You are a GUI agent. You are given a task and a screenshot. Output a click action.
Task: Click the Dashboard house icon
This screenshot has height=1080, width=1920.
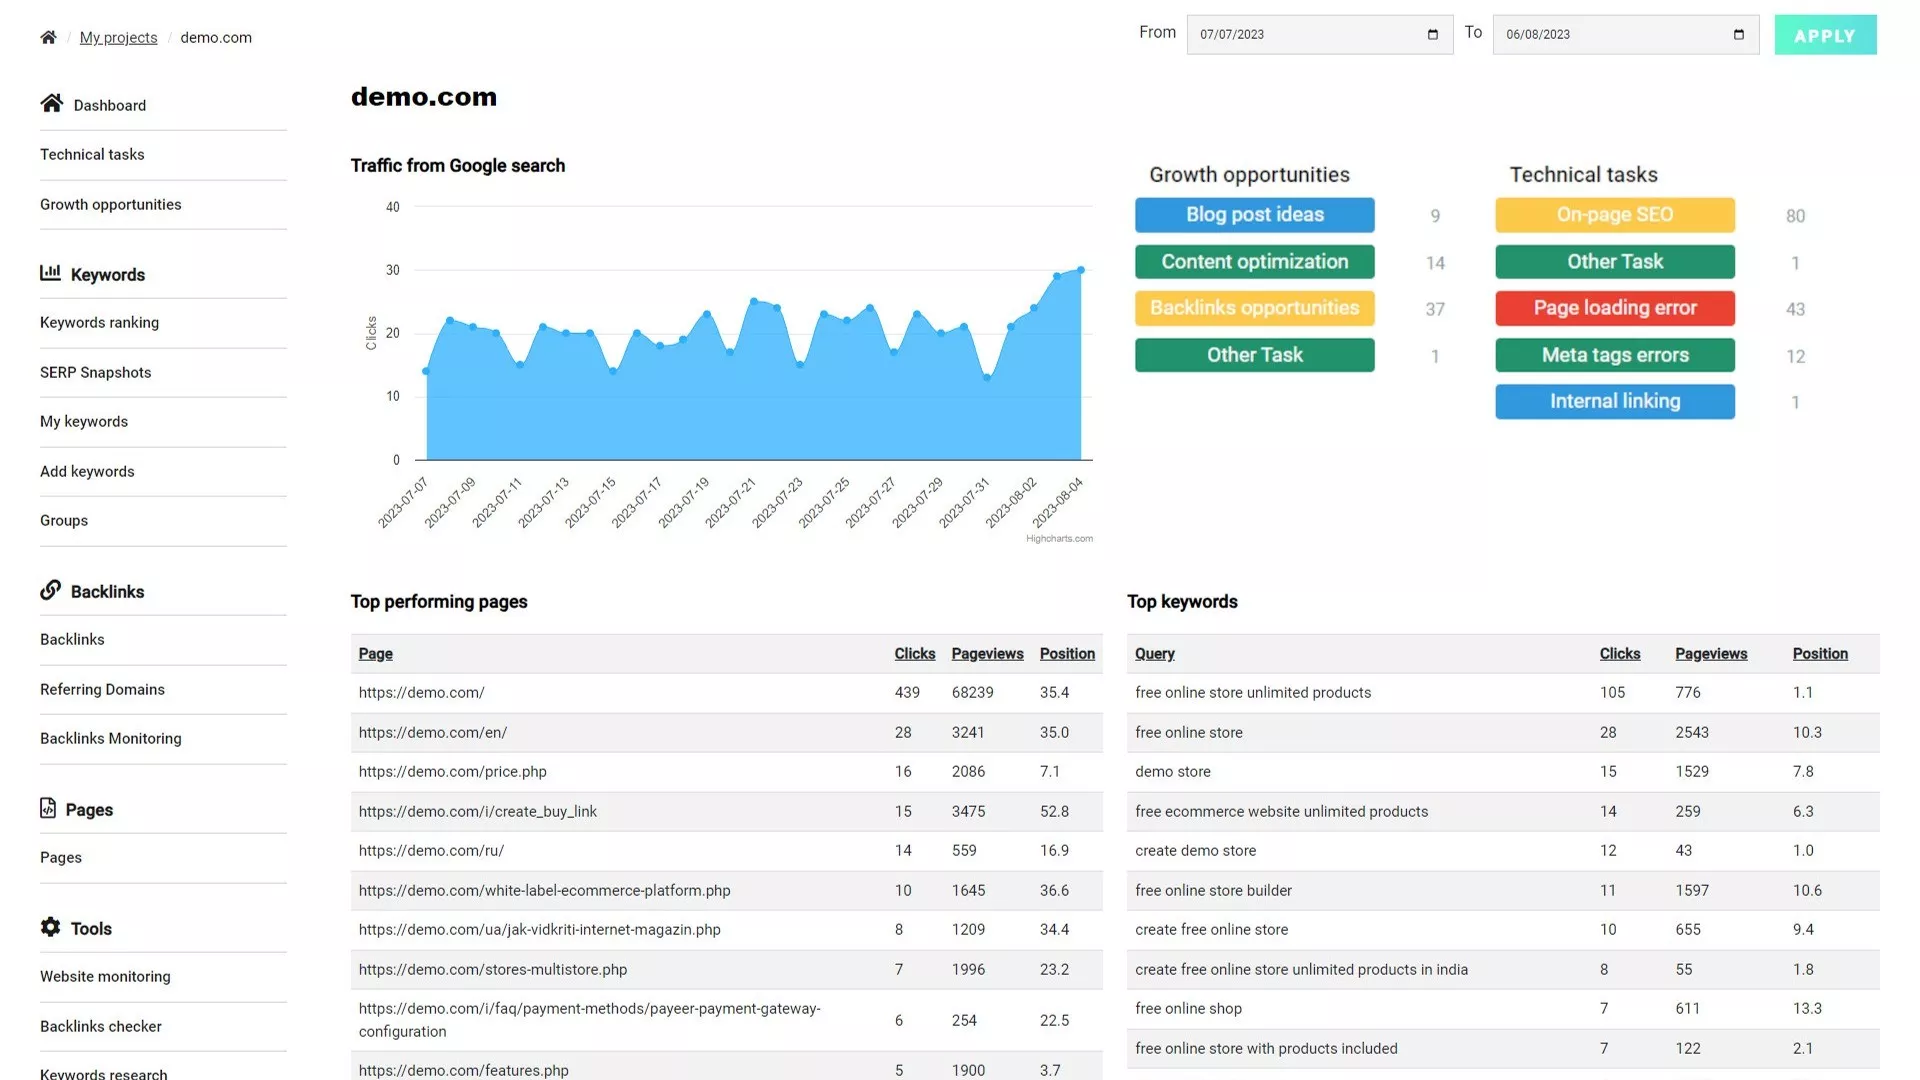click(x=52, y=103)
